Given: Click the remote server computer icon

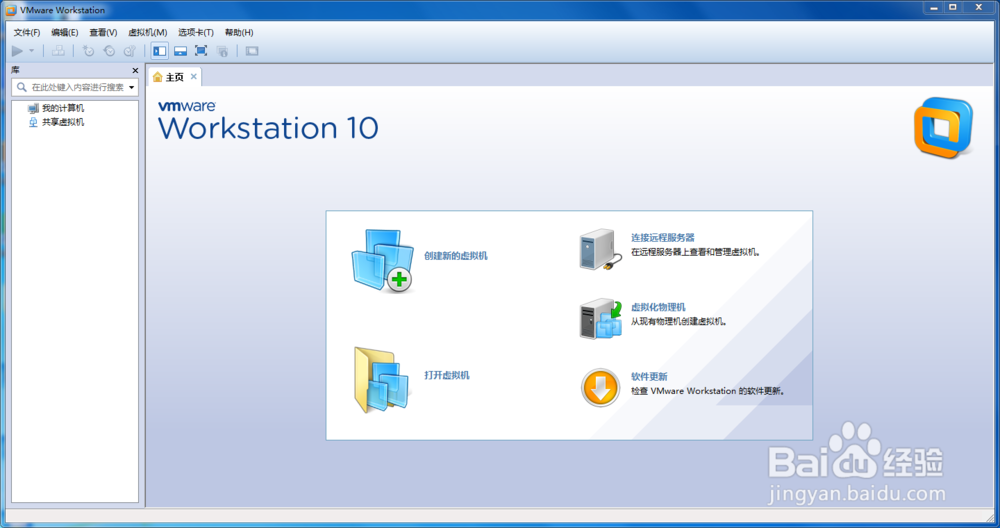Looking at the screenshot, I should point(601,250).
